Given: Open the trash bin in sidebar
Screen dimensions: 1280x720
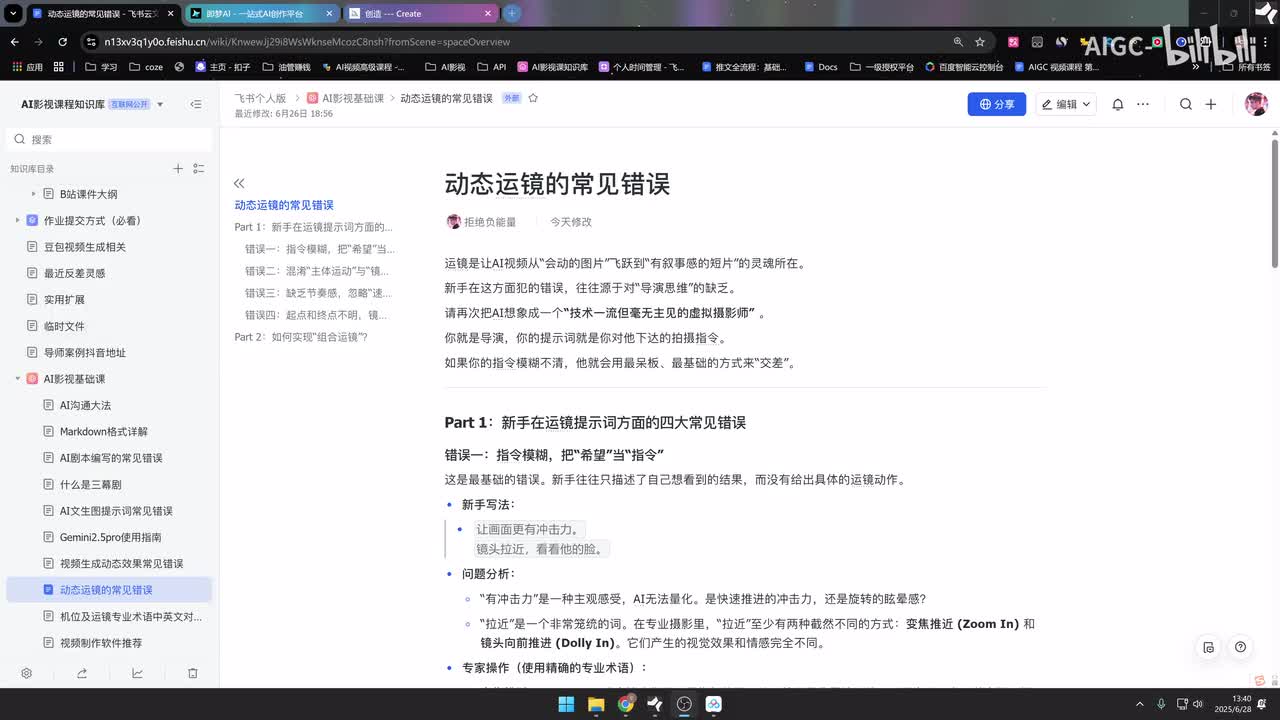Looking at the screenshot, I should [x=193, y=673].
